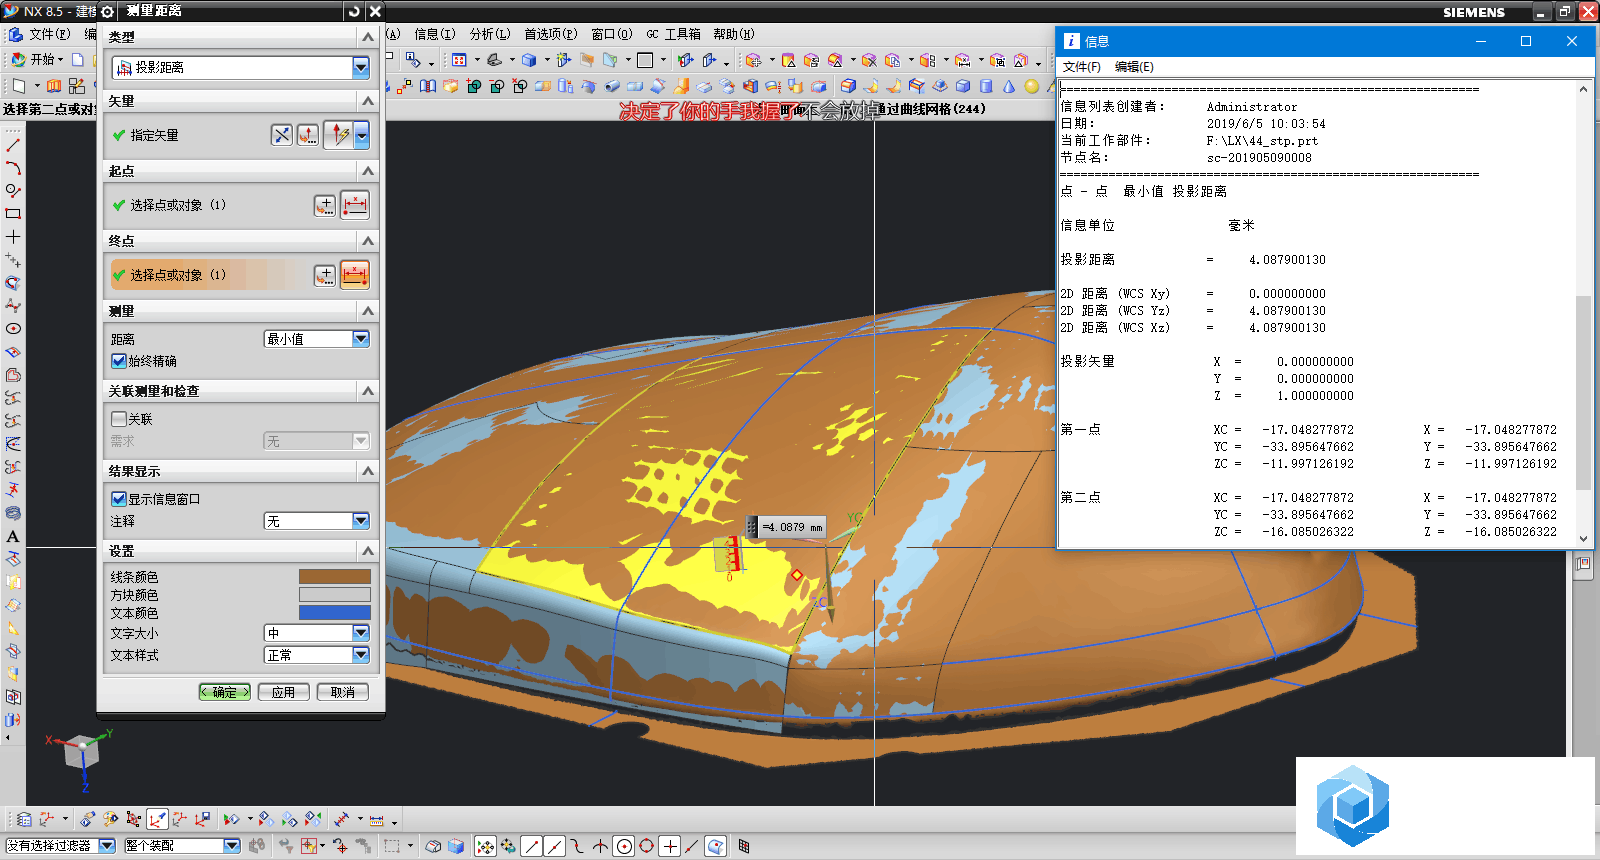Change the 方块颜色 gray swatch
This screenshot has width=1600, height=860.
click(335, 594)
